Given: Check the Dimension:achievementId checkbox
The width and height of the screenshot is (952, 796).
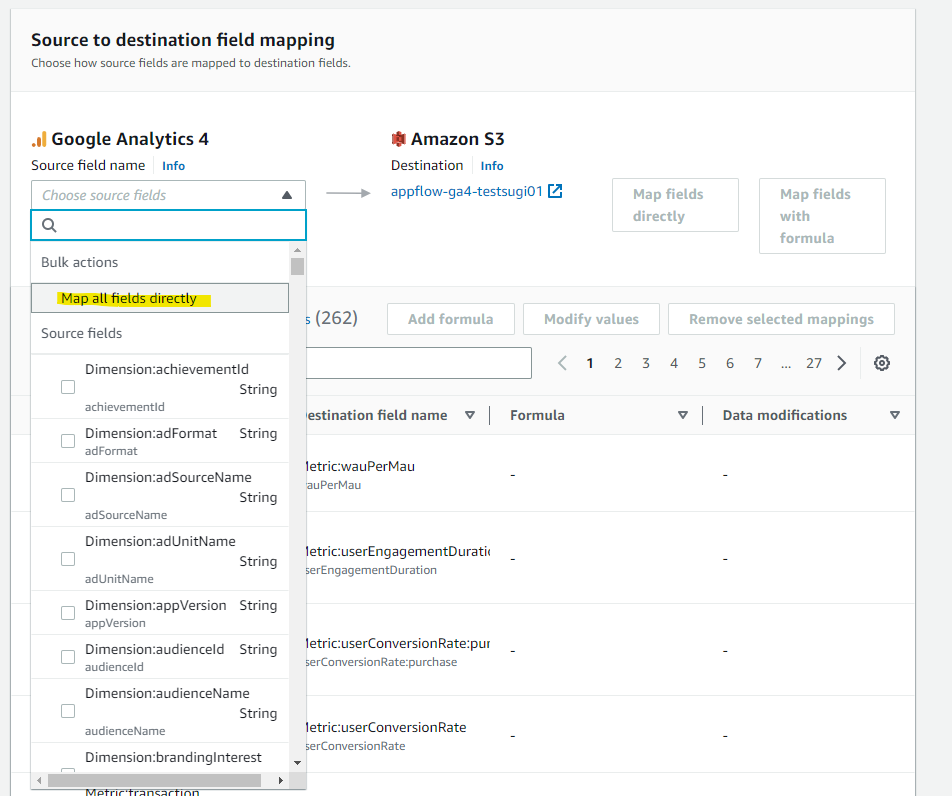Looking at the screenshot, I should pyautogui.click(x=68, y=387).
